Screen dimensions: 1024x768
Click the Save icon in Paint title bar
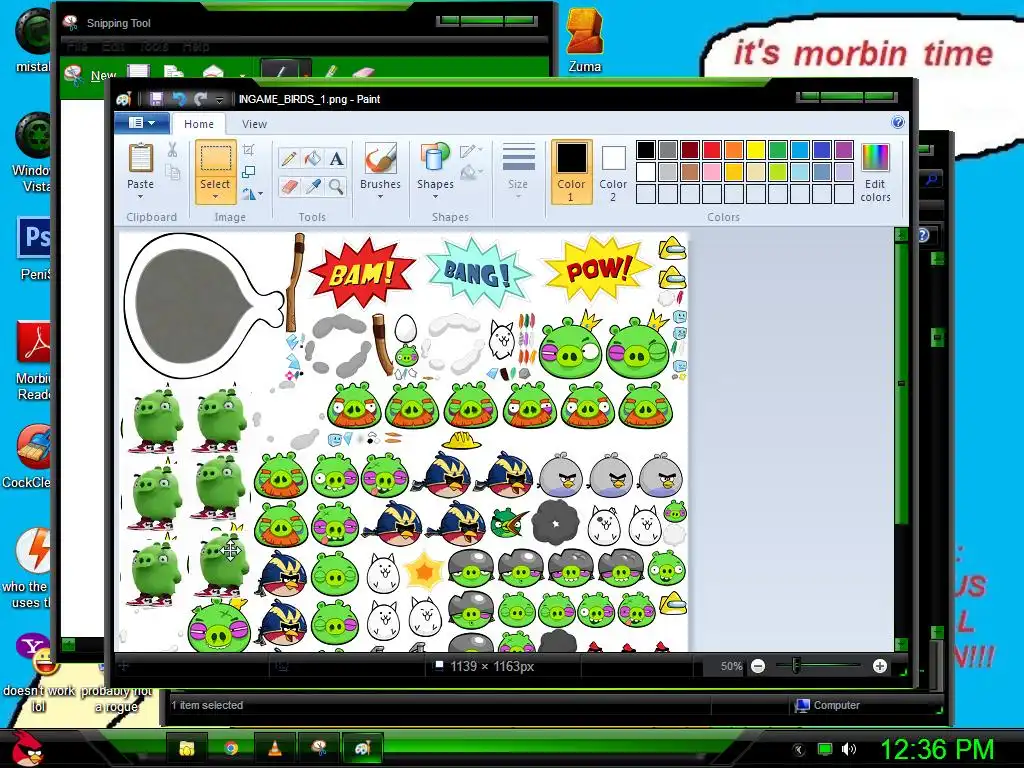click(156, 99)
